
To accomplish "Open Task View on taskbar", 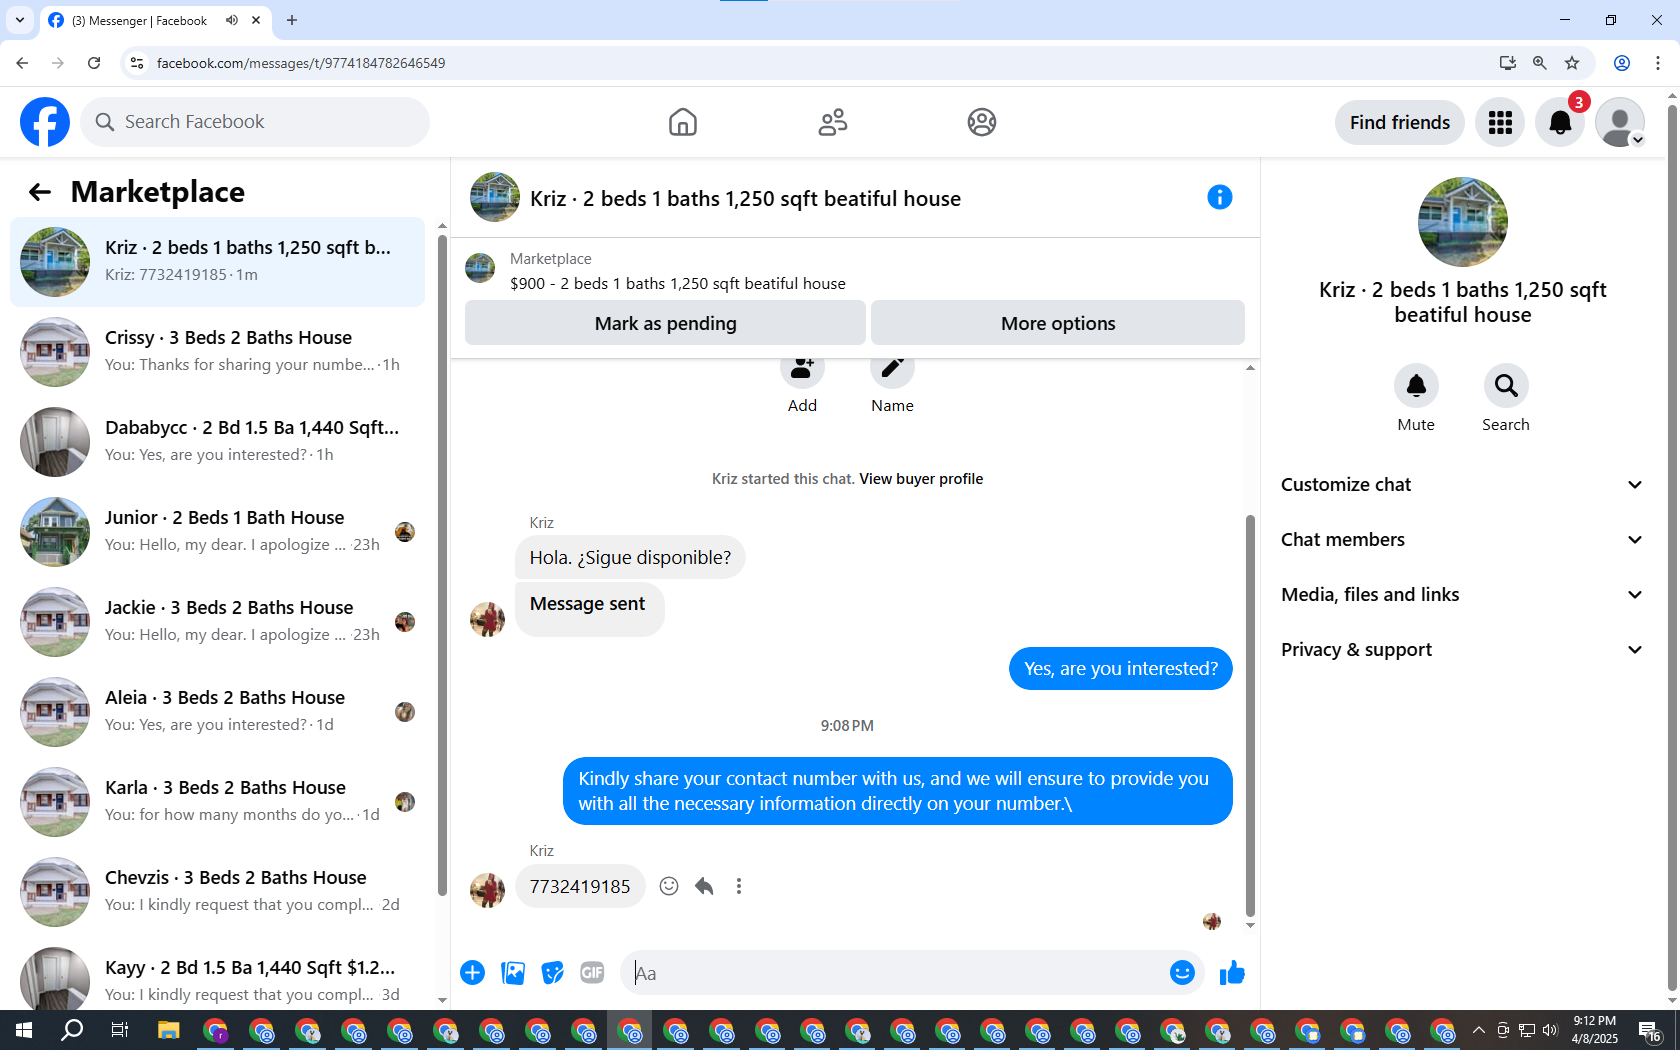I will 119,1030.
